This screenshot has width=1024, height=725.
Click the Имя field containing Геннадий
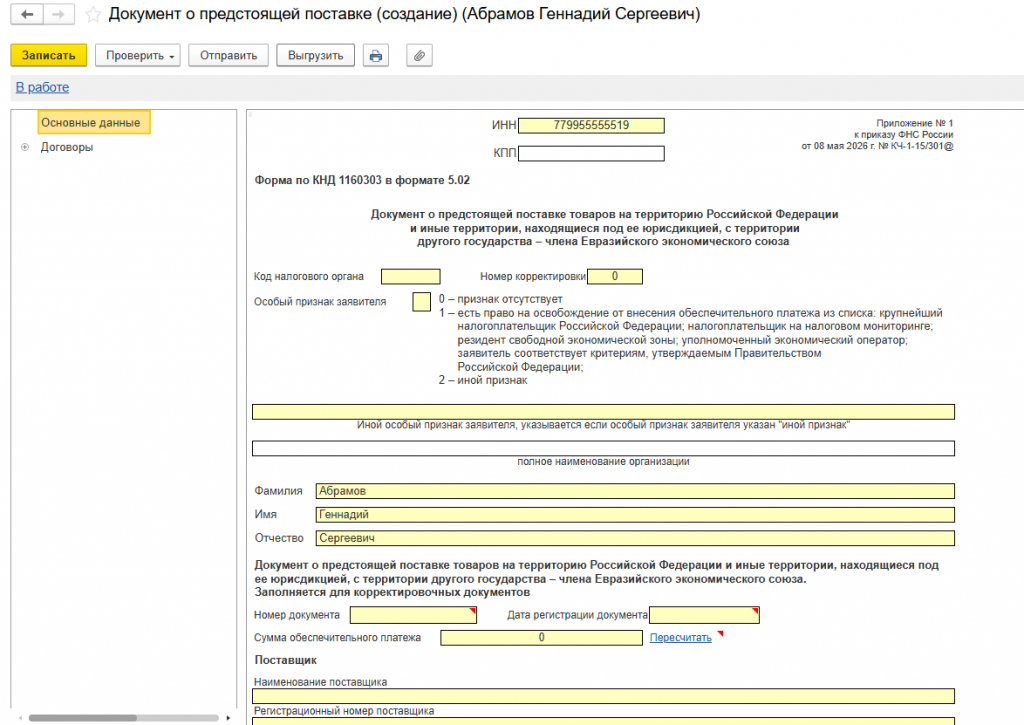click(635, 515)
